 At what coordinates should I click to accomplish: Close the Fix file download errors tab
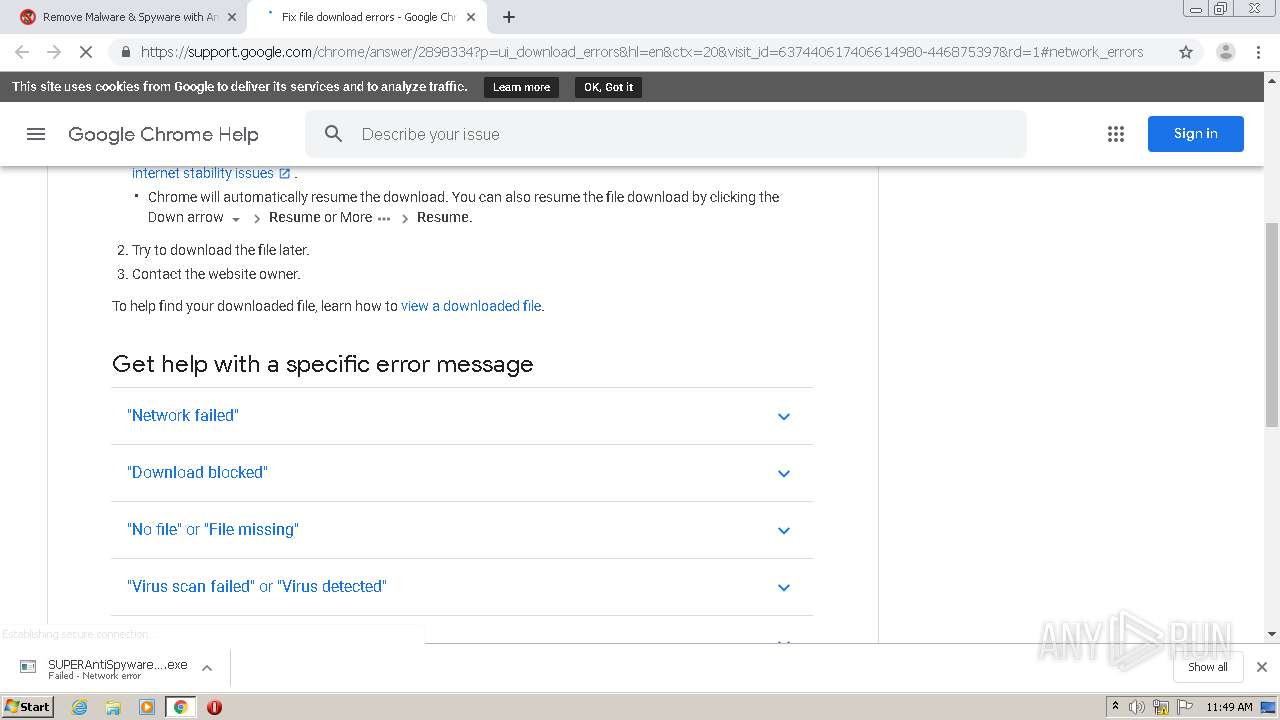pyautogui.click(x=471, y=17)
